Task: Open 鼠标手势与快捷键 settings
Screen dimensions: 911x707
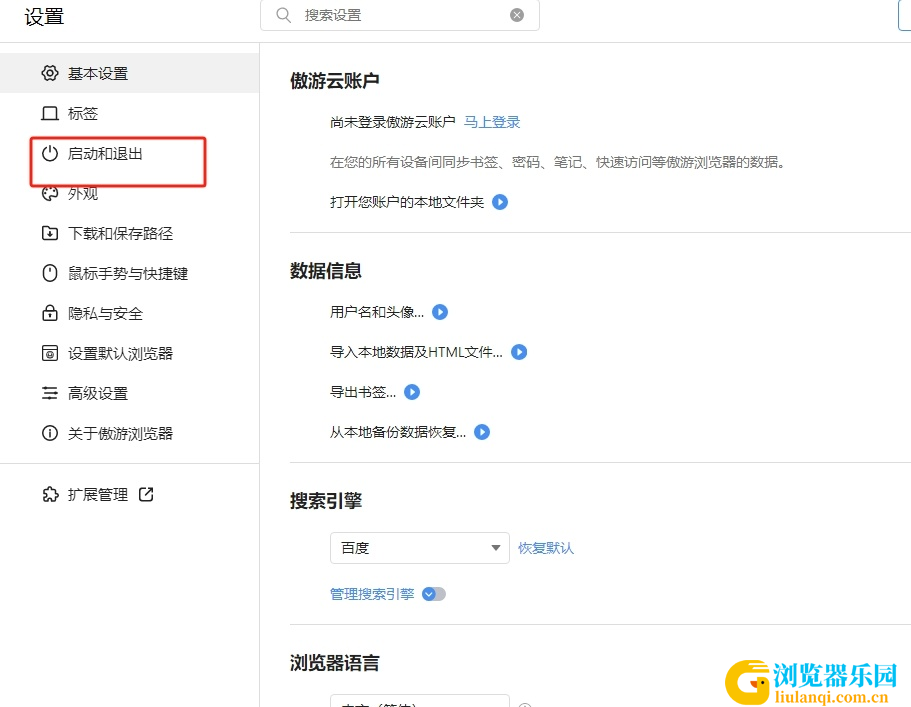Action: pos(130,273)
